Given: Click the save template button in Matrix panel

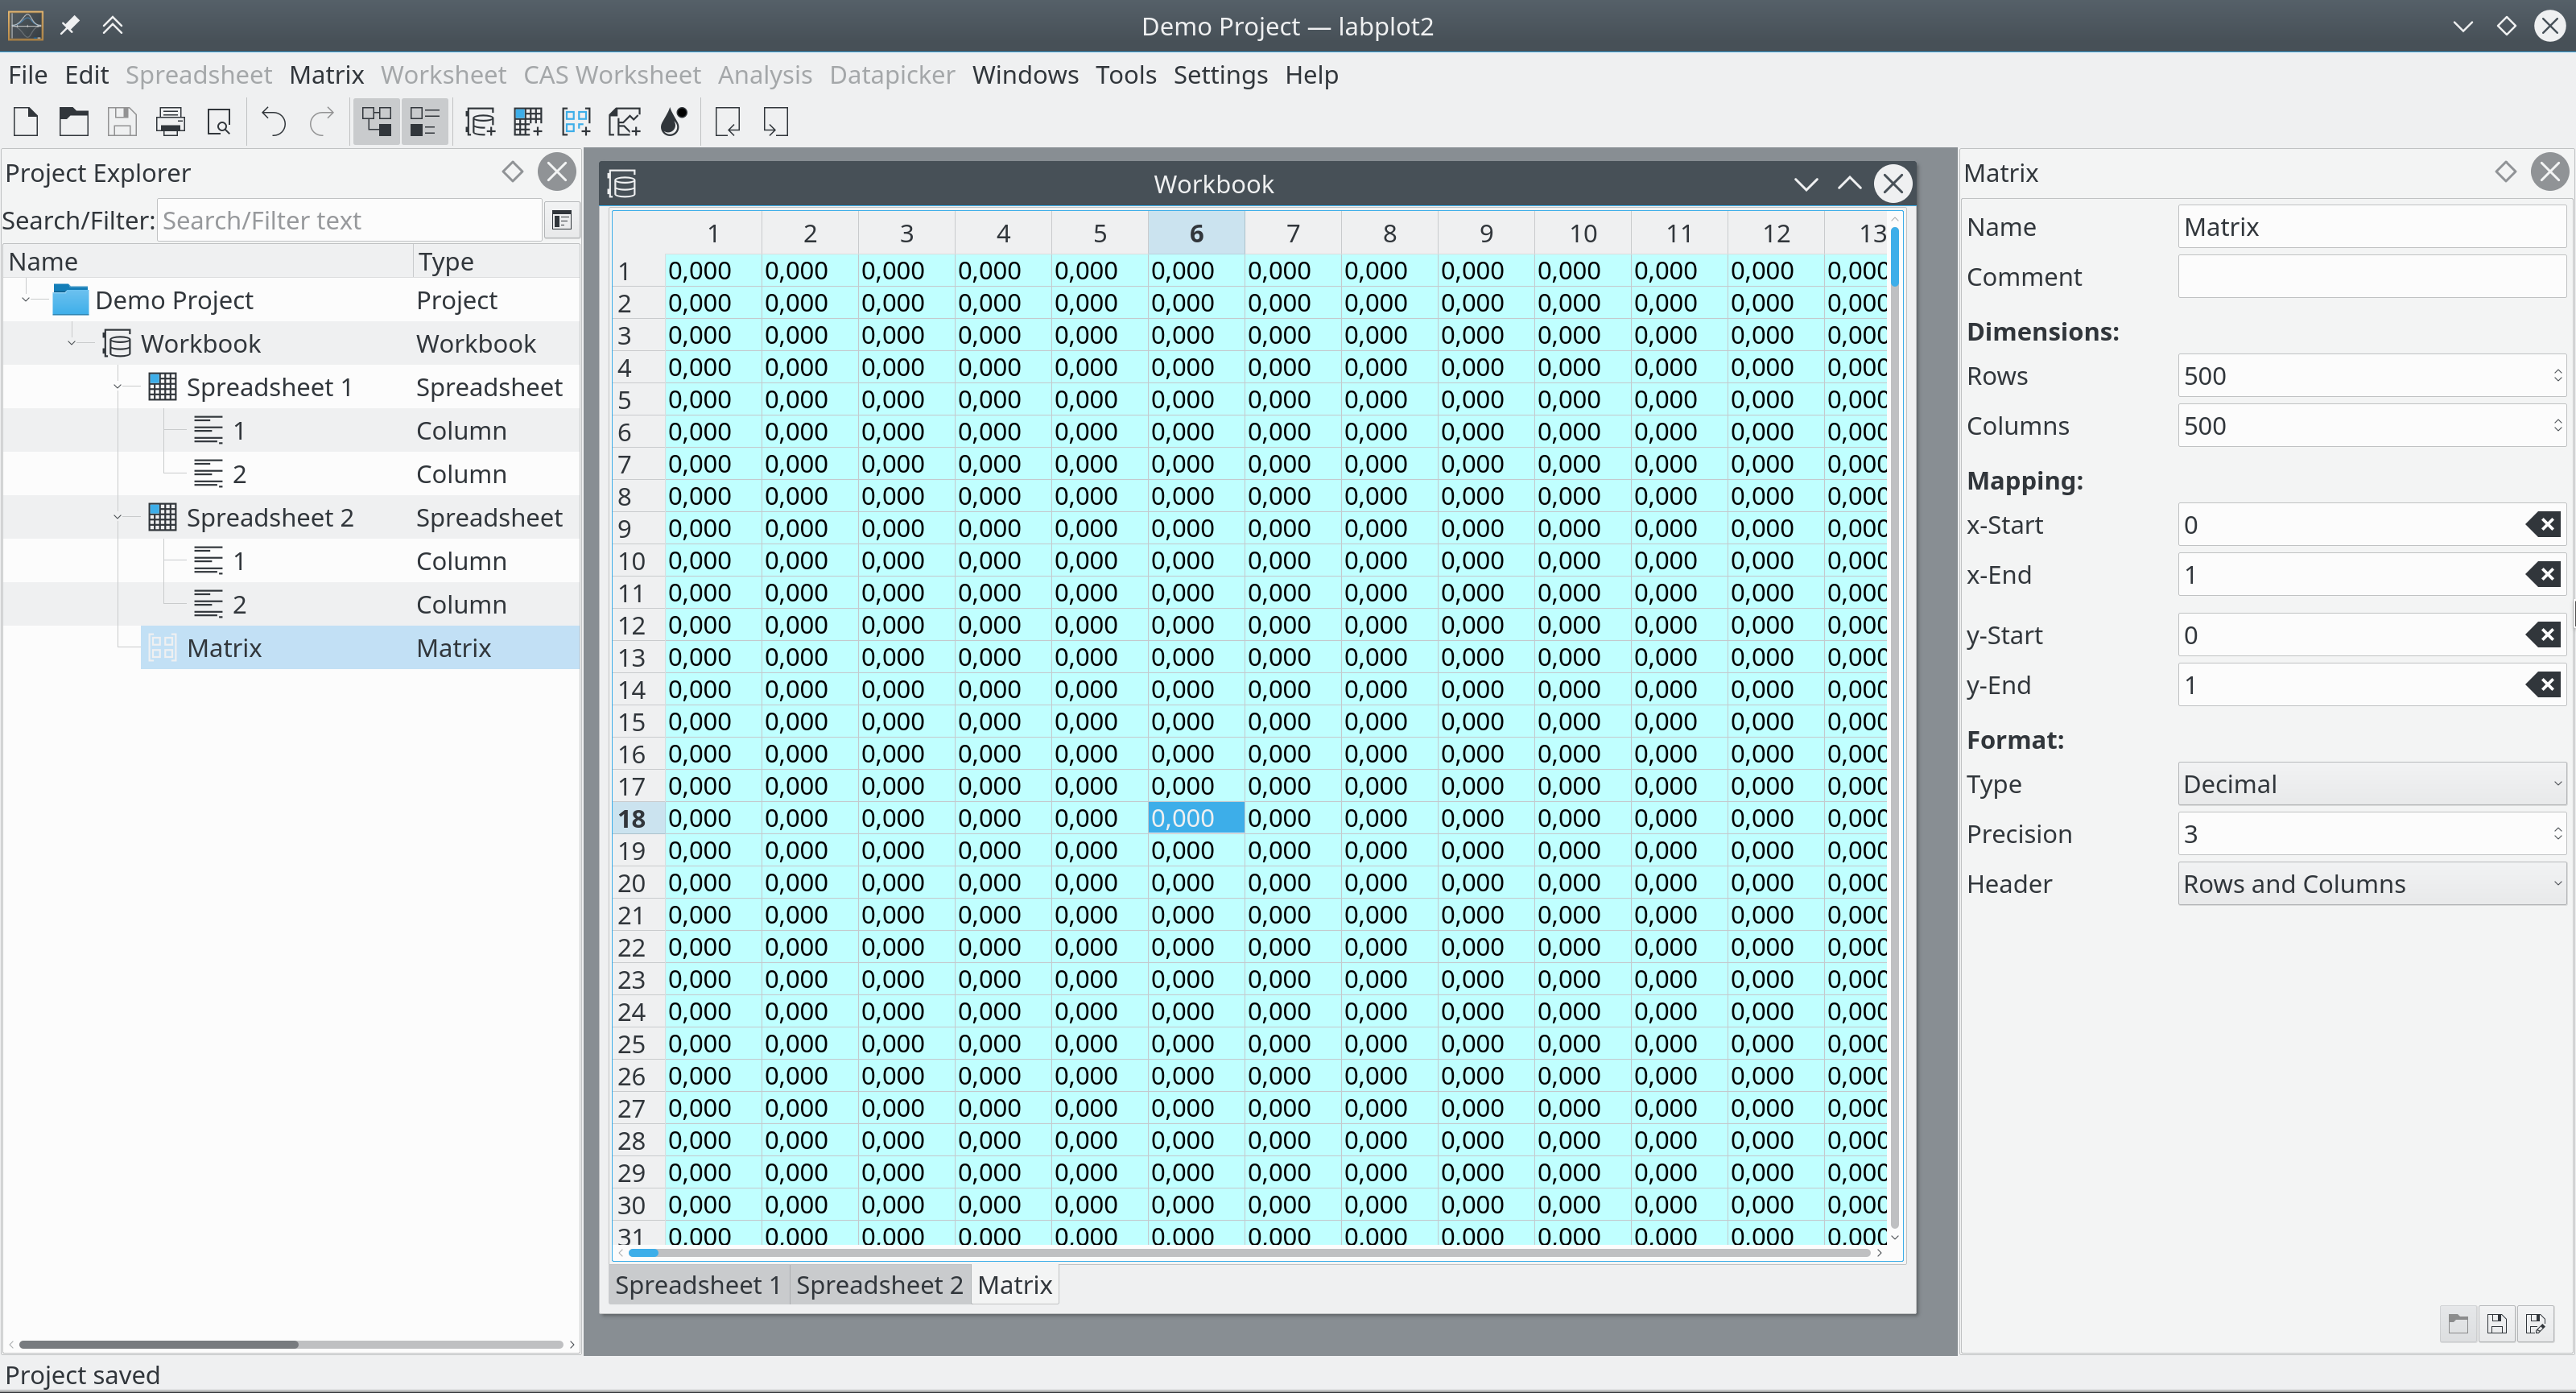Looking at the screenshot, I should 2496,1324.
